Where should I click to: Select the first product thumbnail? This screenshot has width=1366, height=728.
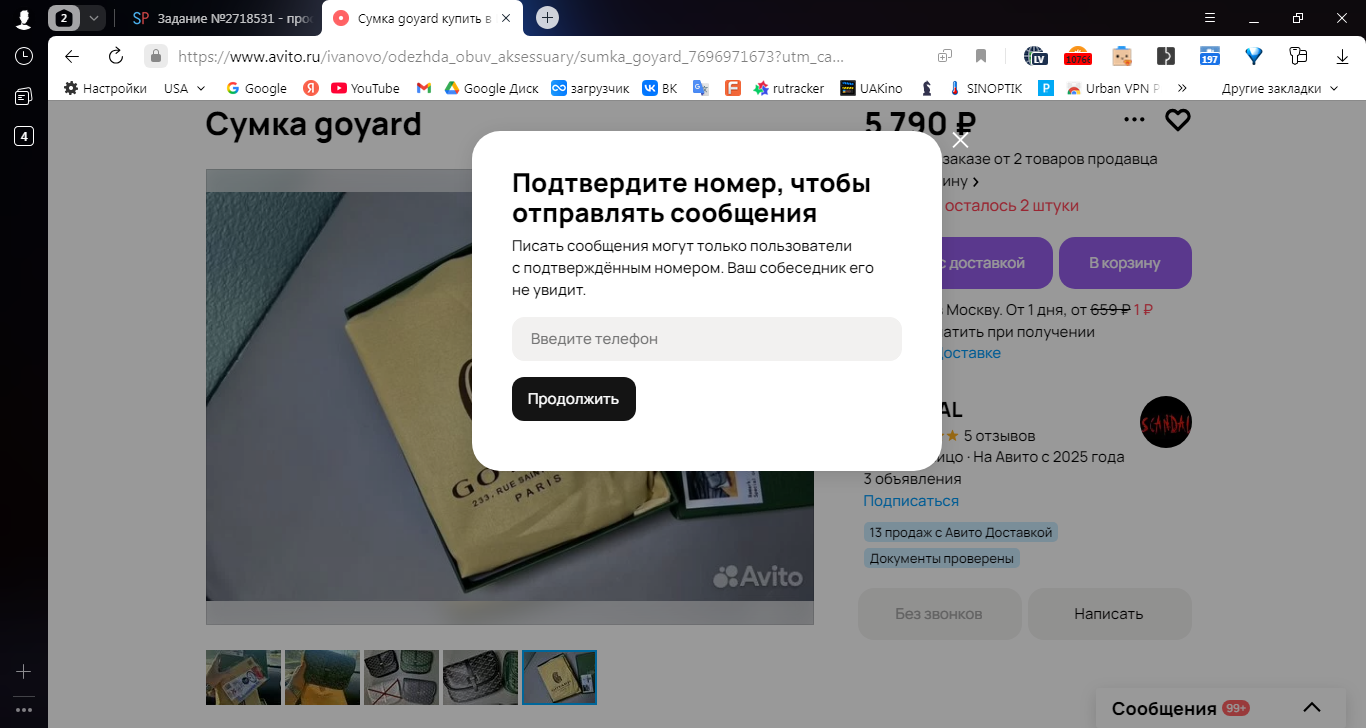(x=243, y=678)
